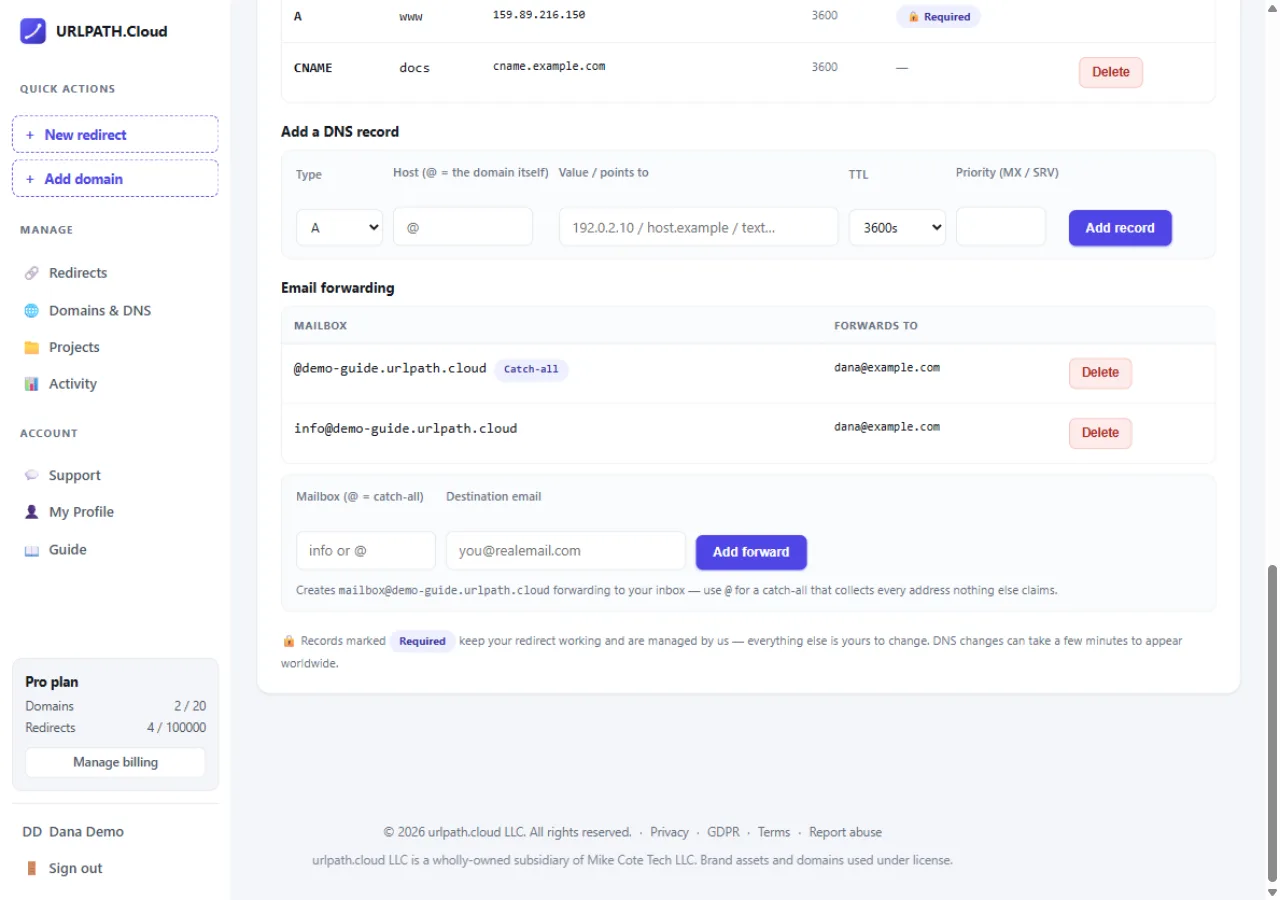Click the cname.example.com value
The image size is (1280, 900).
(549, 66)
